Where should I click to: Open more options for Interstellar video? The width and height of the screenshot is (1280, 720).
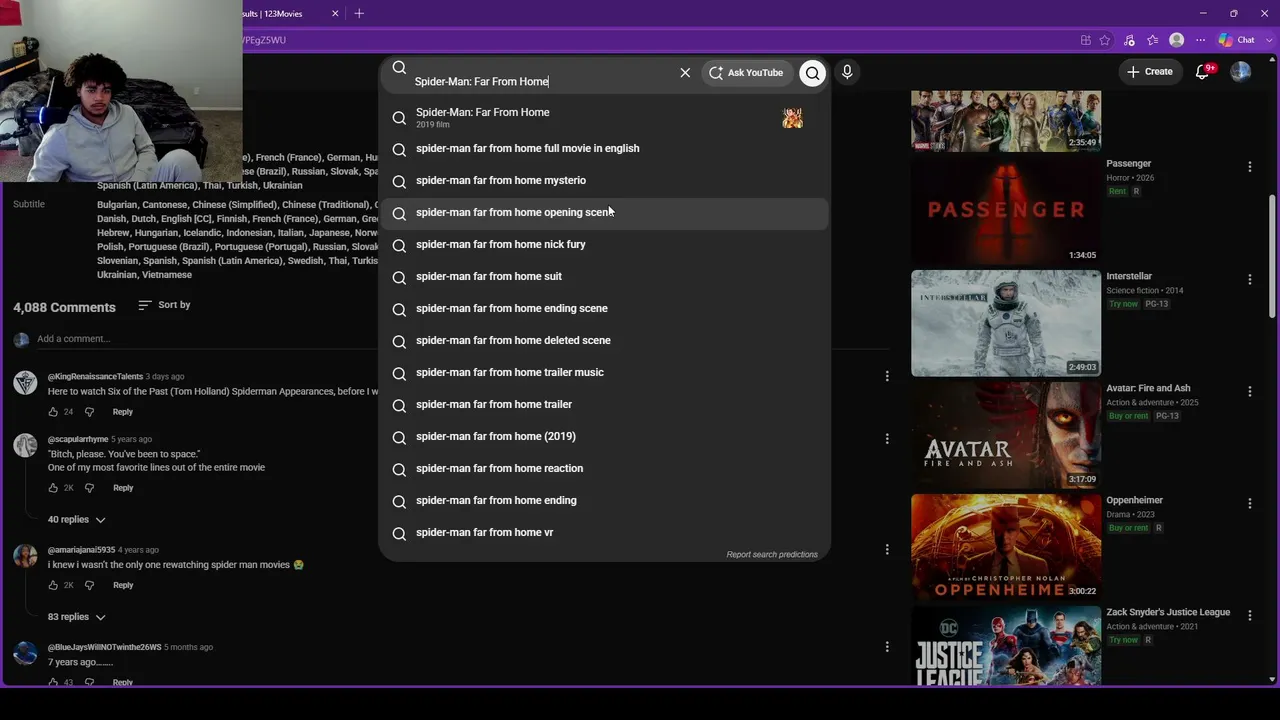pos(1249,280)
